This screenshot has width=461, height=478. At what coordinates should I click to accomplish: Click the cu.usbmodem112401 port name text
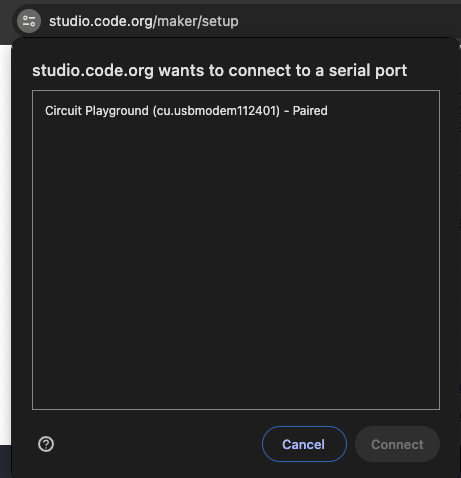tap(218, 111)
